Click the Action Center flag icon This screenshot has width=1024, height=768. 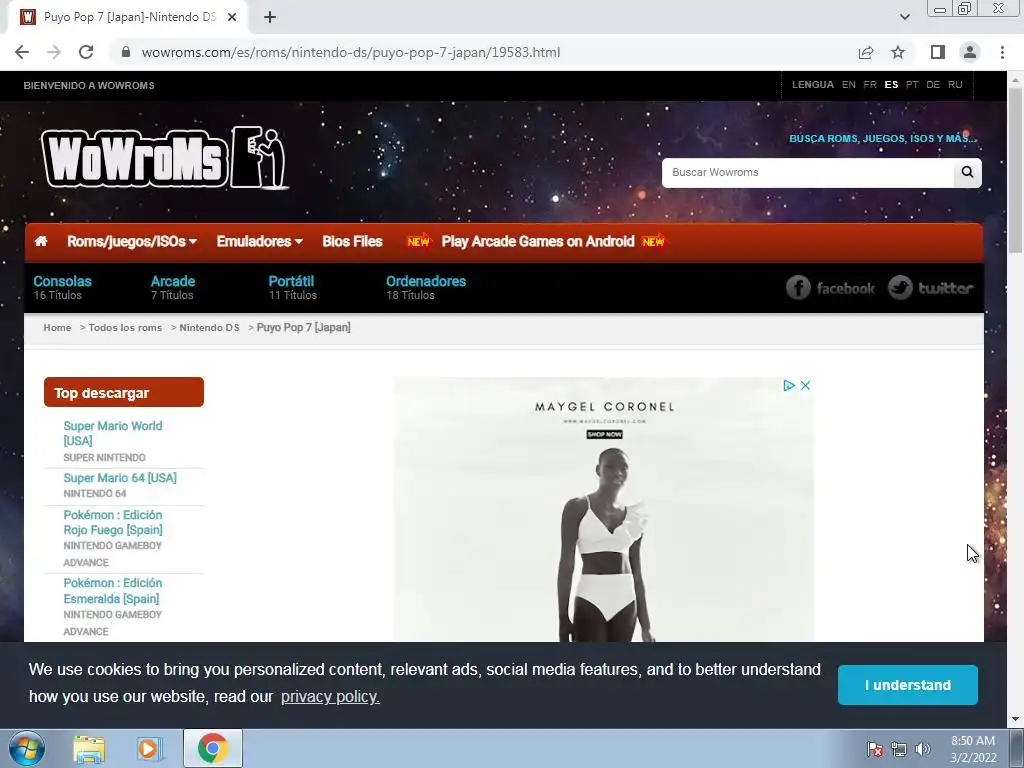tap(875, 749)
